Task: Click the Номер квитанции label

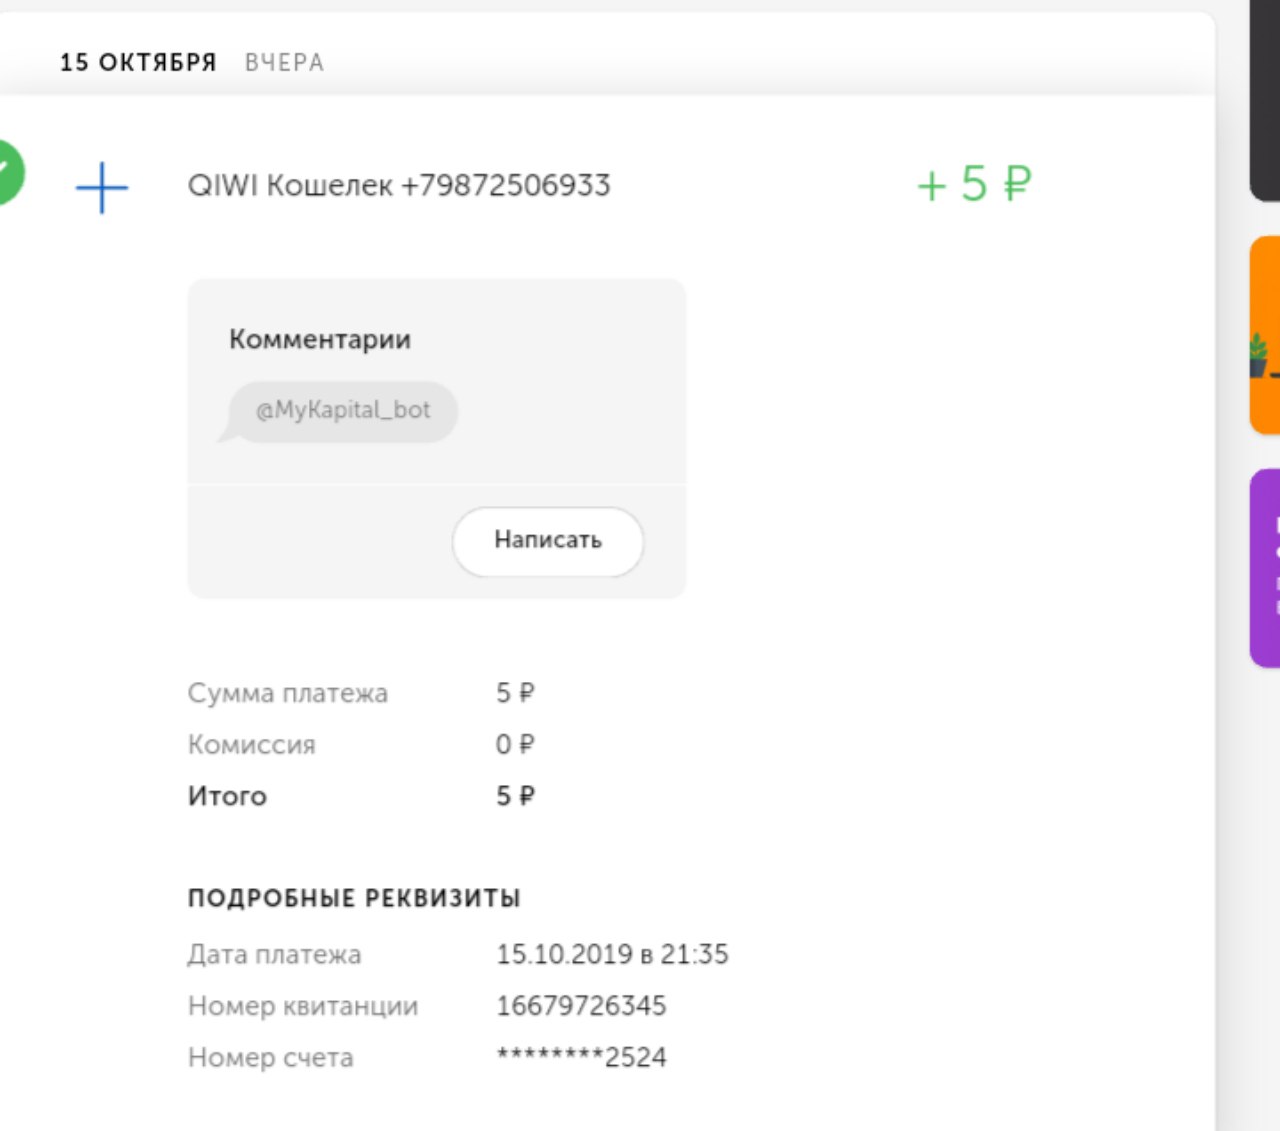Action: pos(303,1006)
